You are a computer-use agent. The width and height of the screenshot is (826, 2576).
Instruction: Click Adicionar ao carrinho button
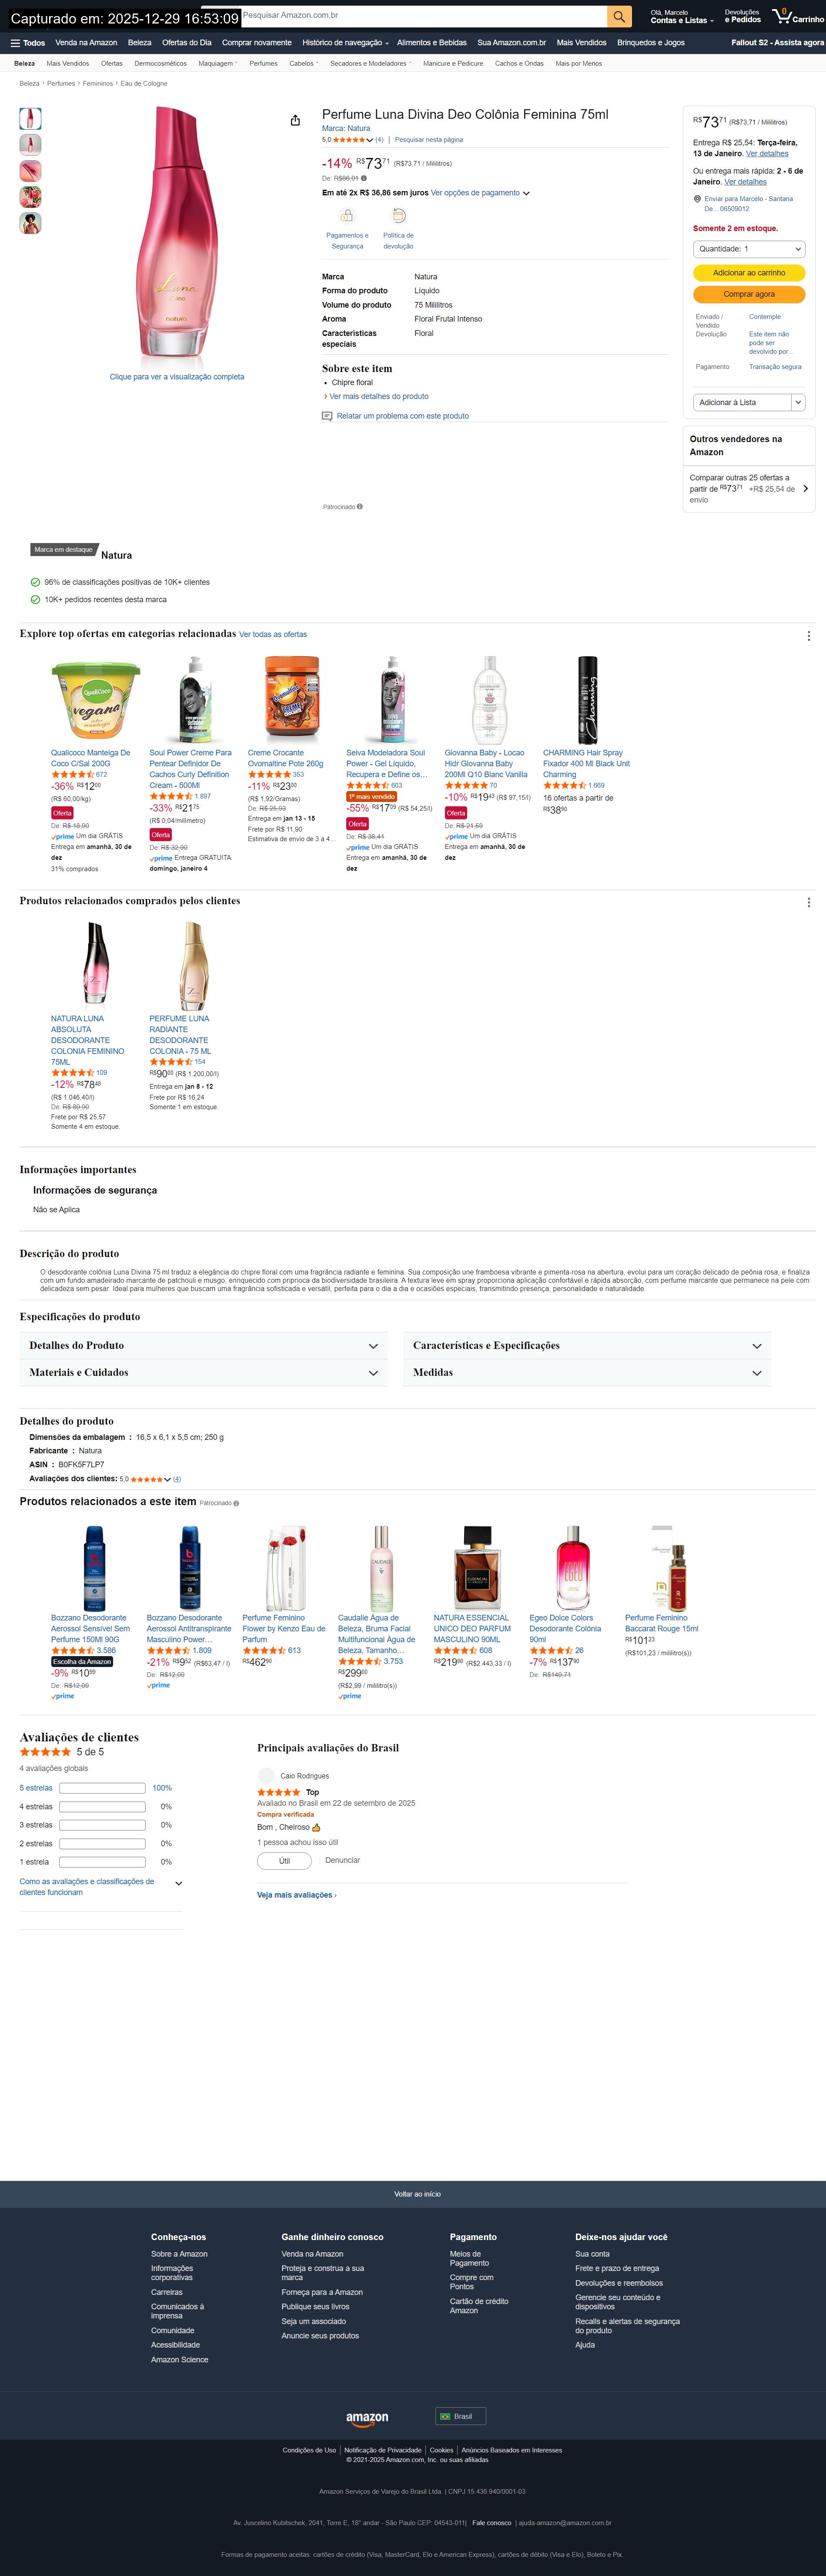[749, 273]
